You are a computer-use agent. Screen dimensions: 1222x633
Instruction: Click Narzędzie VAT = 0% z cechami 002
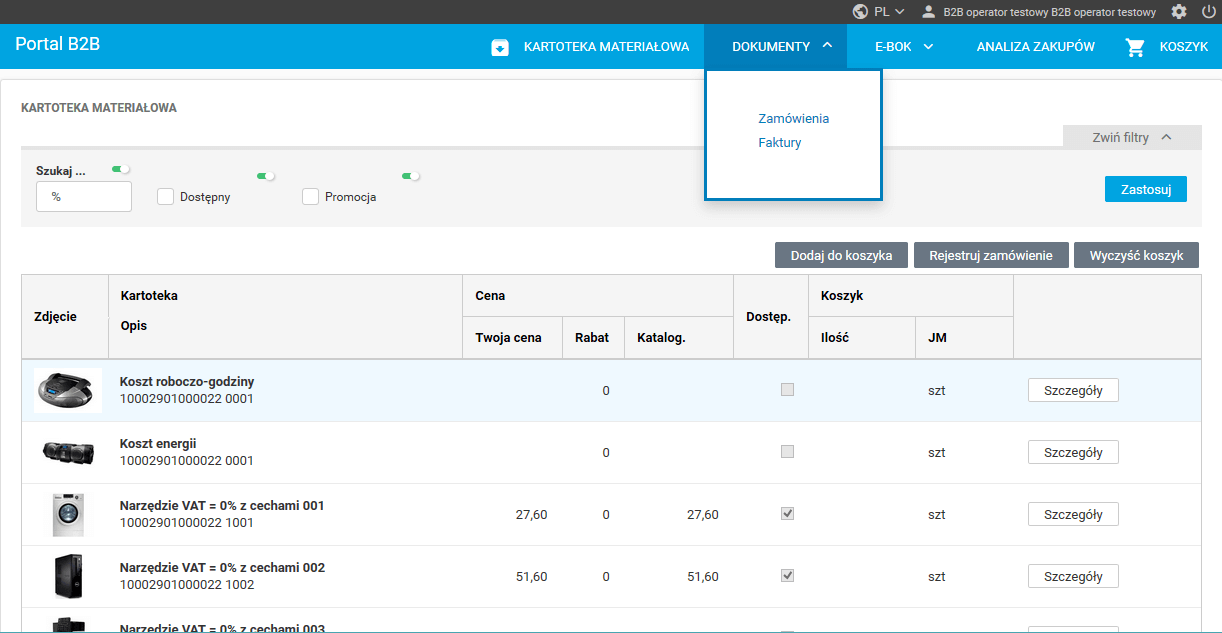tap(222, 568)
